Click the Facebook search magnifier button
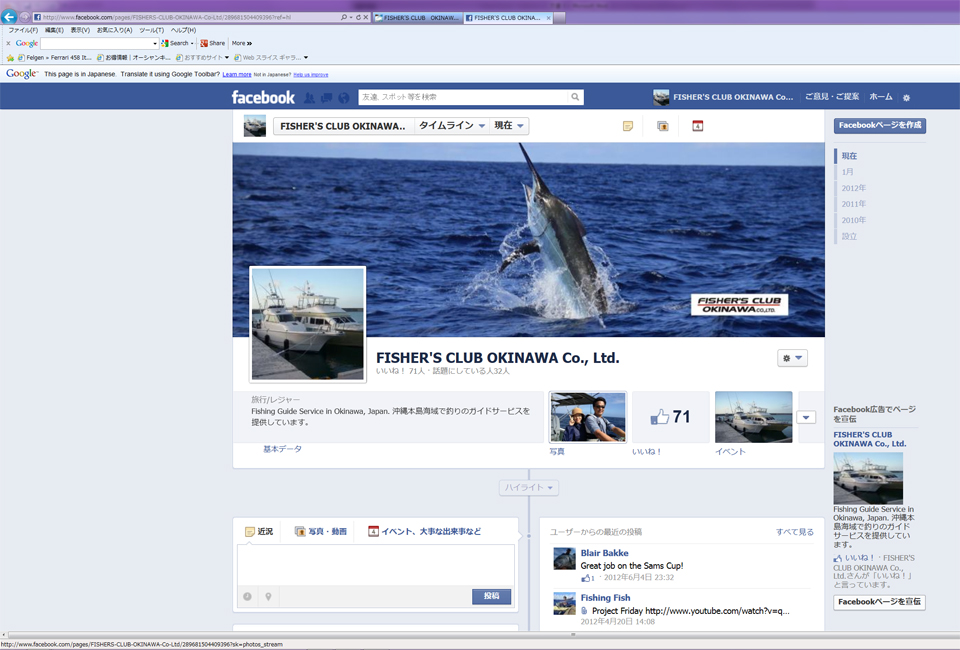 tap(575, 97)
